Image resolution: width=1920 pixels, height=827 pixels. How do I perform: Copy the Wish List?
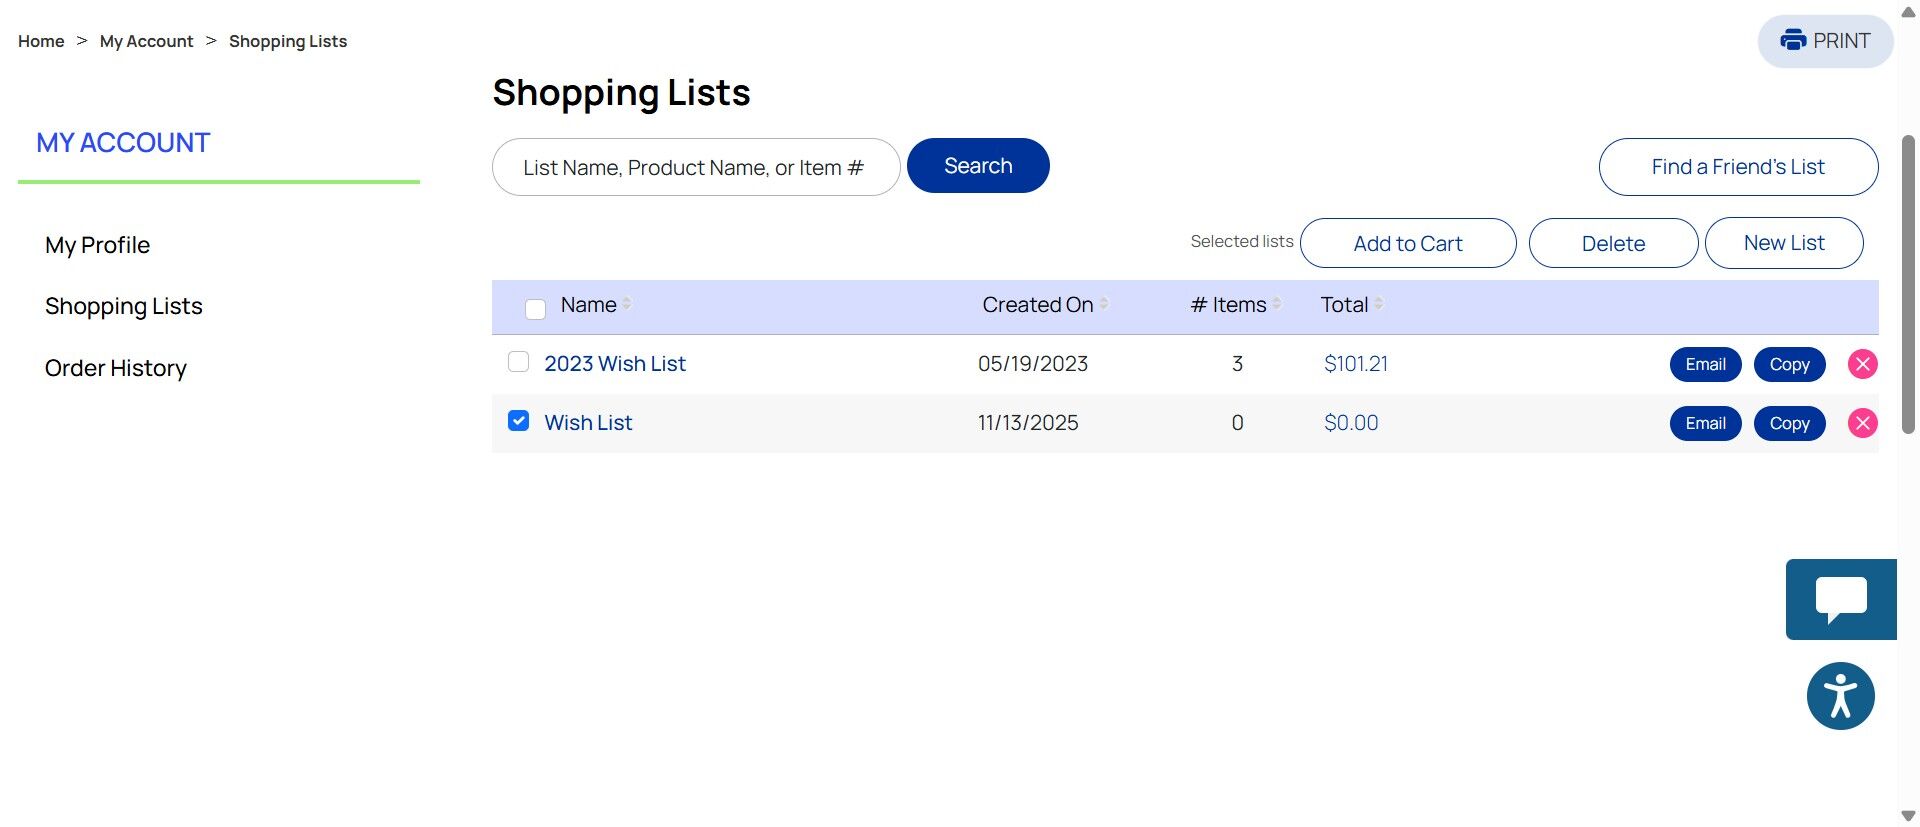click(1789, 423)
